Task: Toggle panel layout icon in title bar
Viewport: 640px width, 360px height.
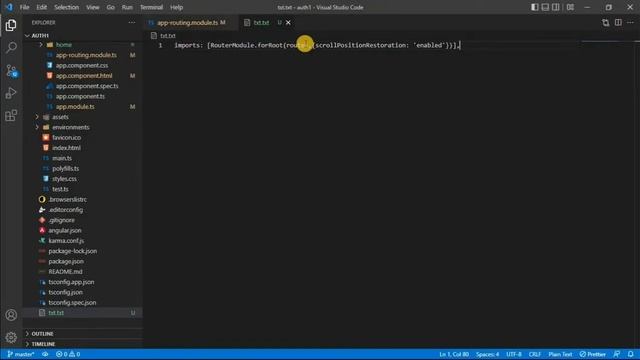Action: click(x=545, y=7)
